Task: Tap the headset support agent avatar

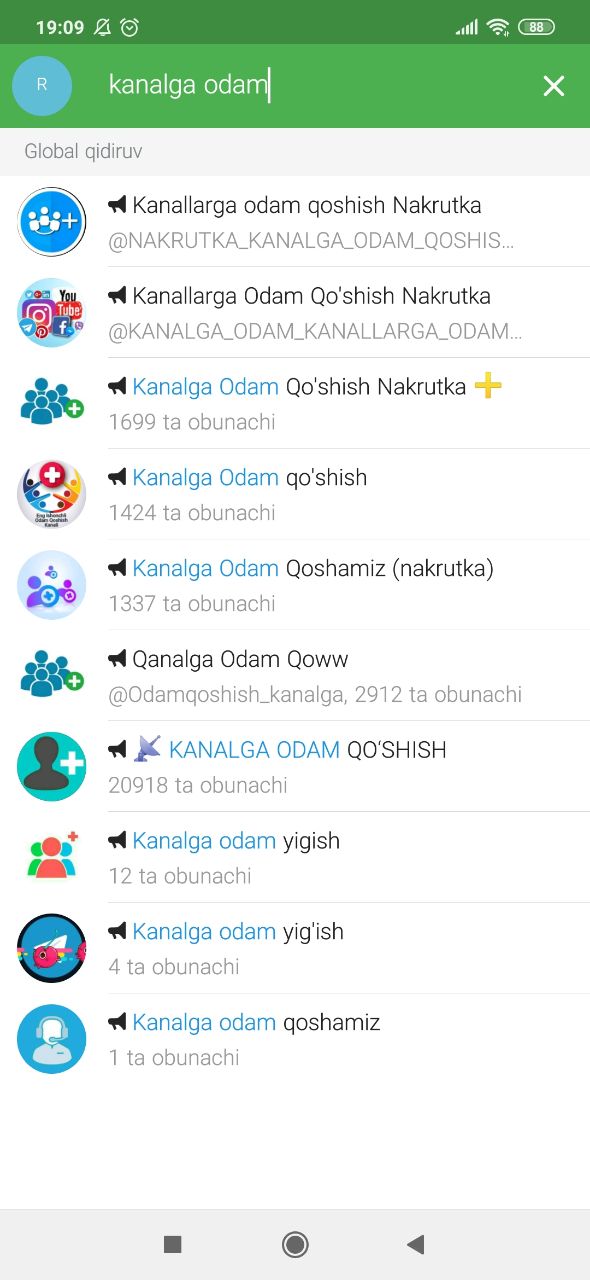Action: point(52,1039)
